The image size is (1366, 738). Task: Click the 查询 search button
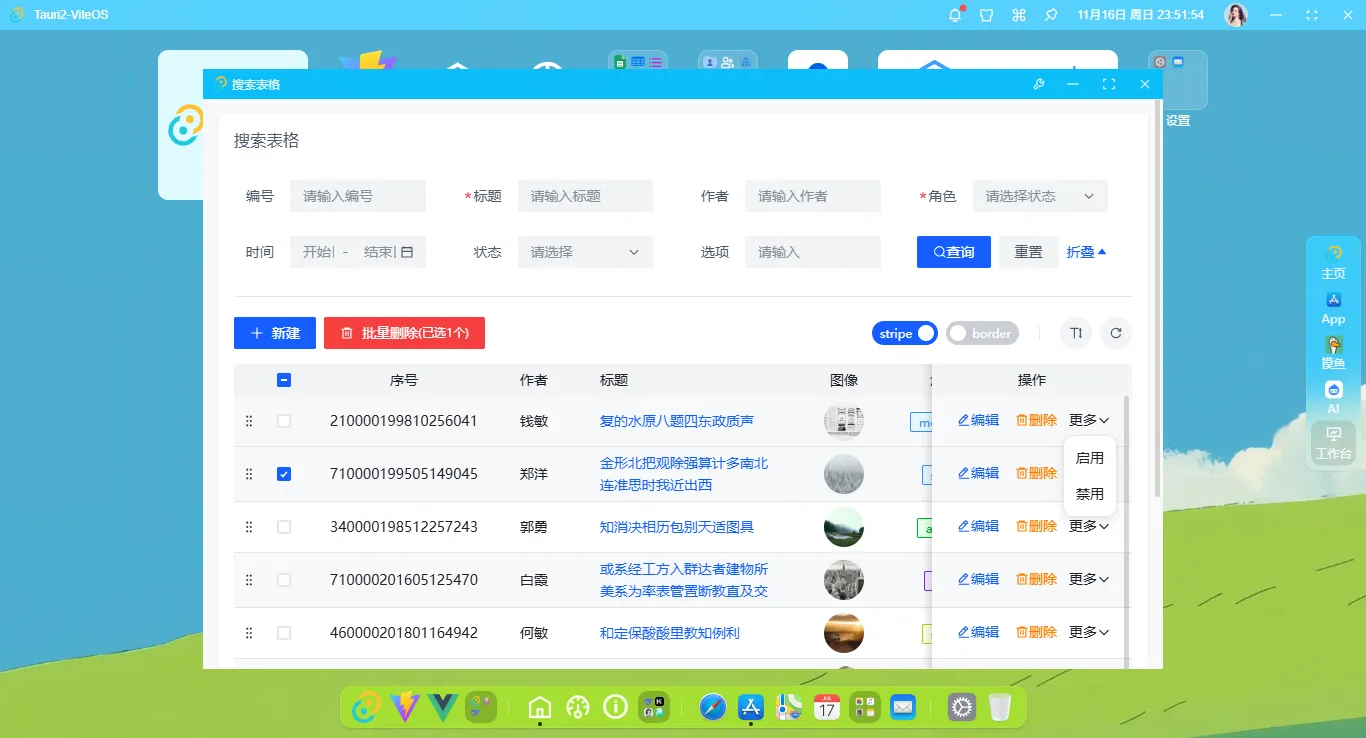pos(952,252)
